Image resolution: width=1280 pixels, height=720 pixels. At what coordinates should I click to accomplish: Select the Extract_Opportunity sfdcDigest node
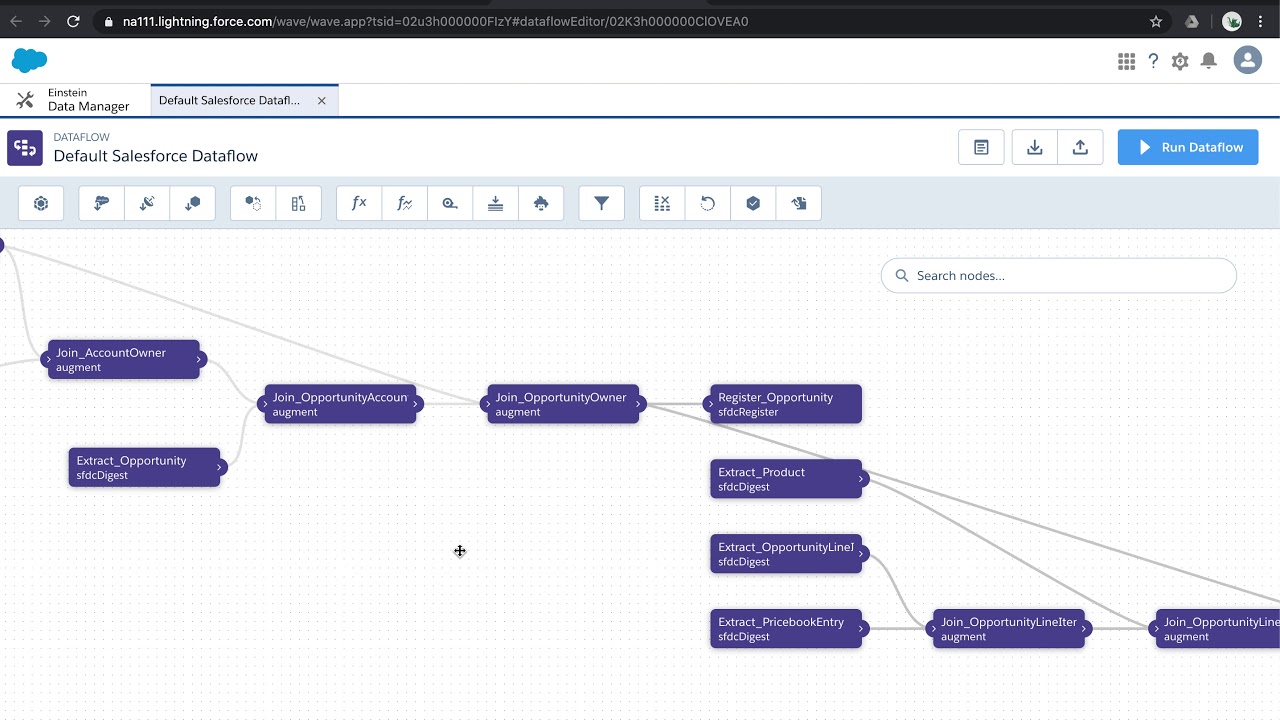pos(144,467)
